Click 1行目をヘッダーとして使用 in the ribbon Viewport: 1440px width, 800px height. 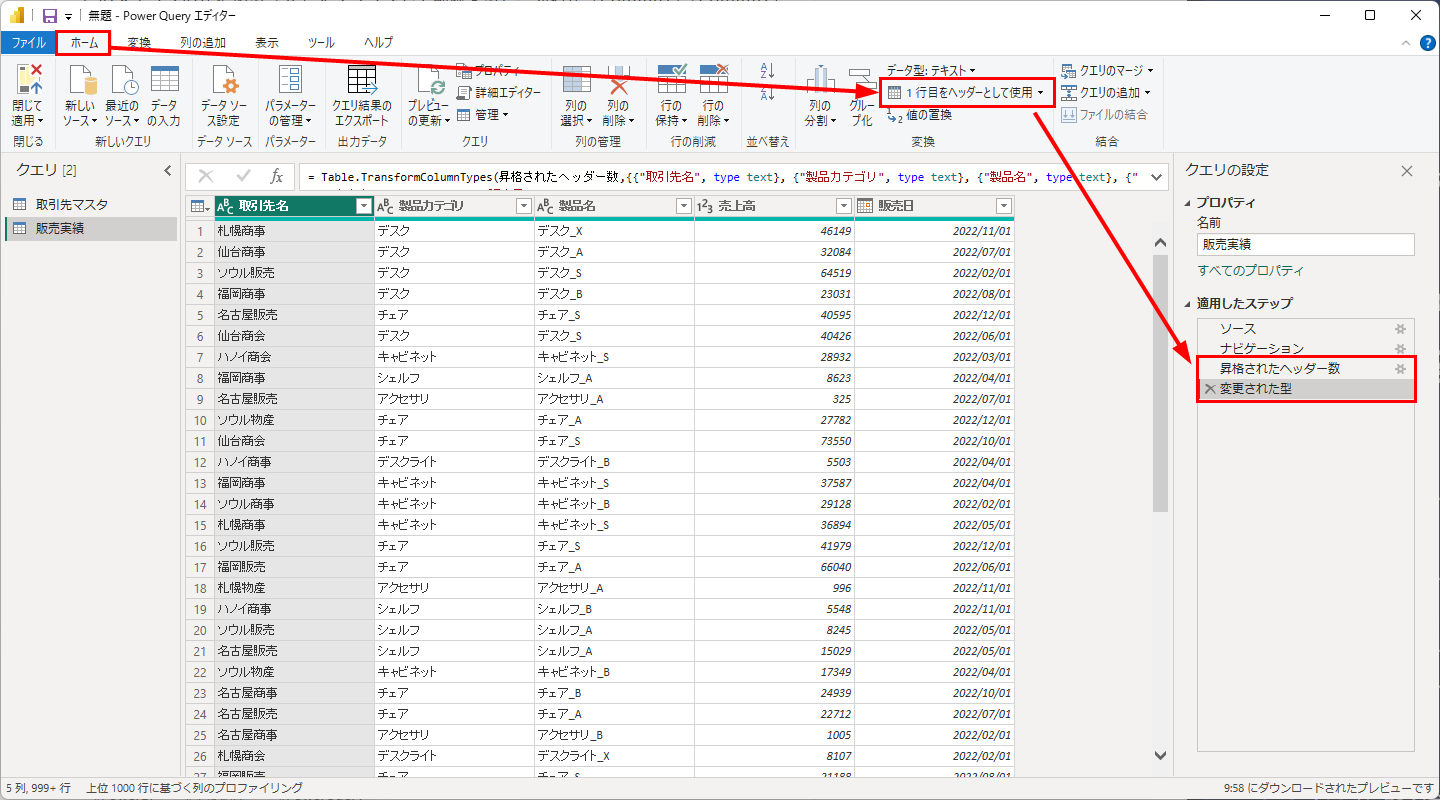[x=966, y=93]
